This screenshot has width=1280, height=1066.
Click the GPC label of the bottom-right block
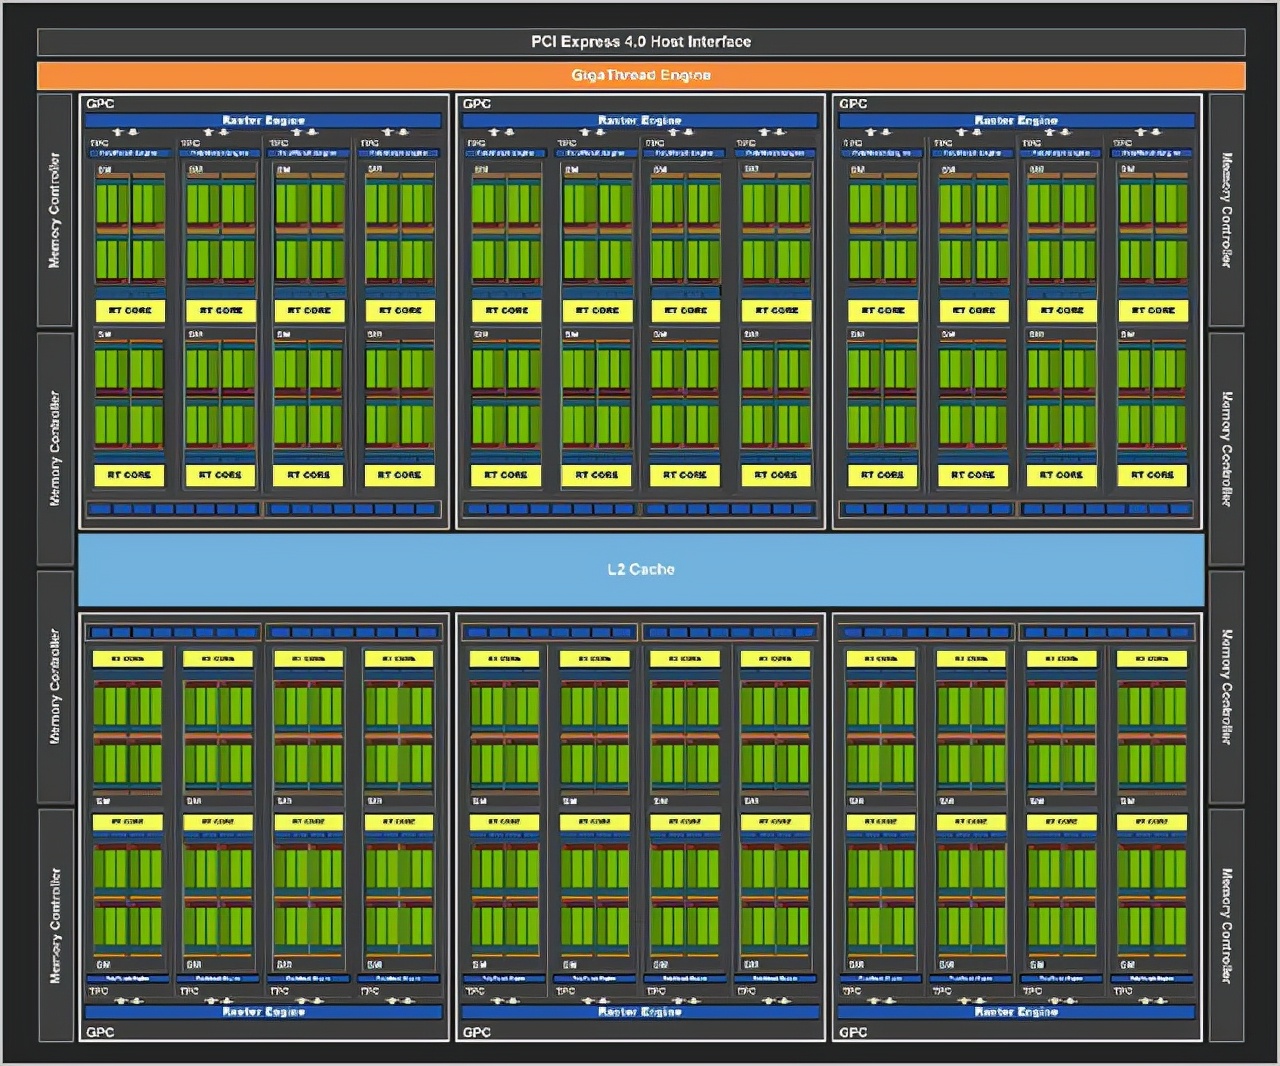pos(853,1032)
